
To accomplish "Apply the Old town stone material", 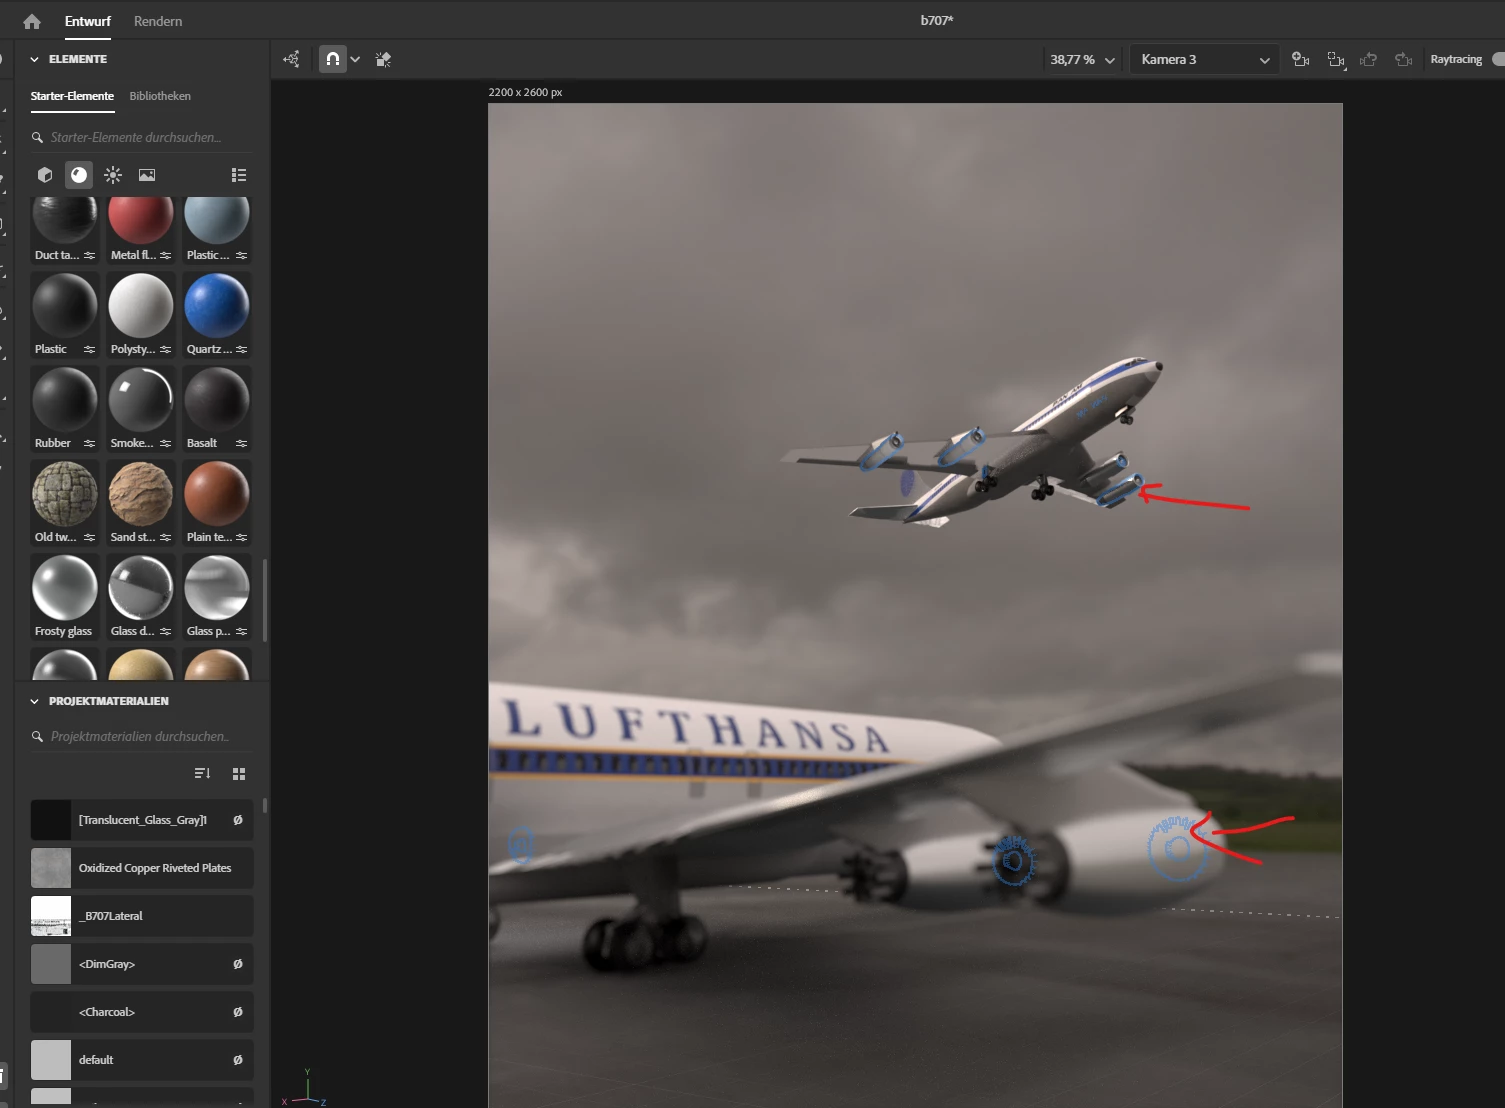I will click(65, 494).
